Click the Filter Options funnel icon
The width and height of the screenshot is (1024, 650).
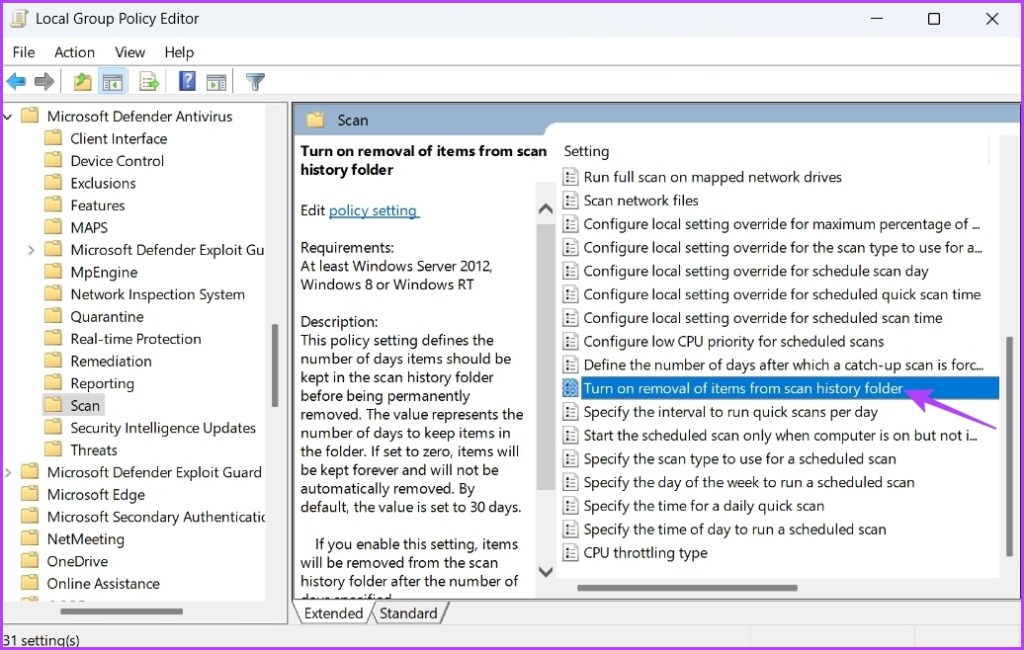[254, 81]
